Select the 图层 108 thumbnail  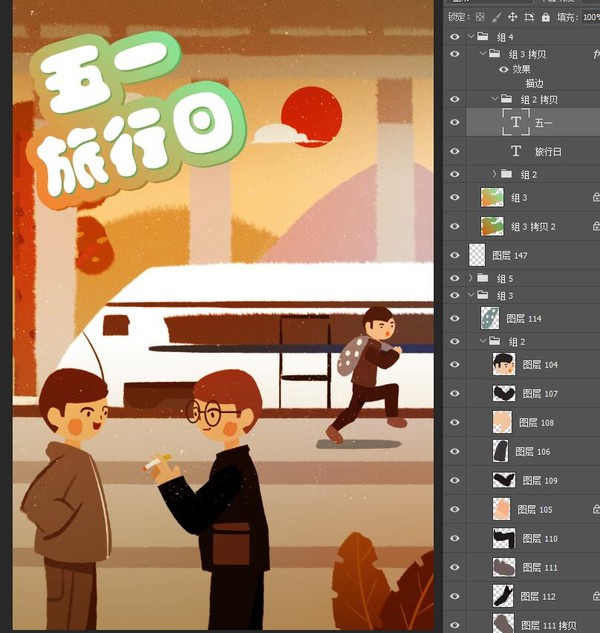502,422
